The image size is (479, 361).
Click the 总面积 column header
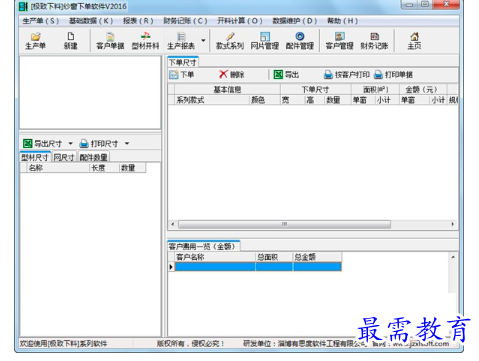coord(274,257)
